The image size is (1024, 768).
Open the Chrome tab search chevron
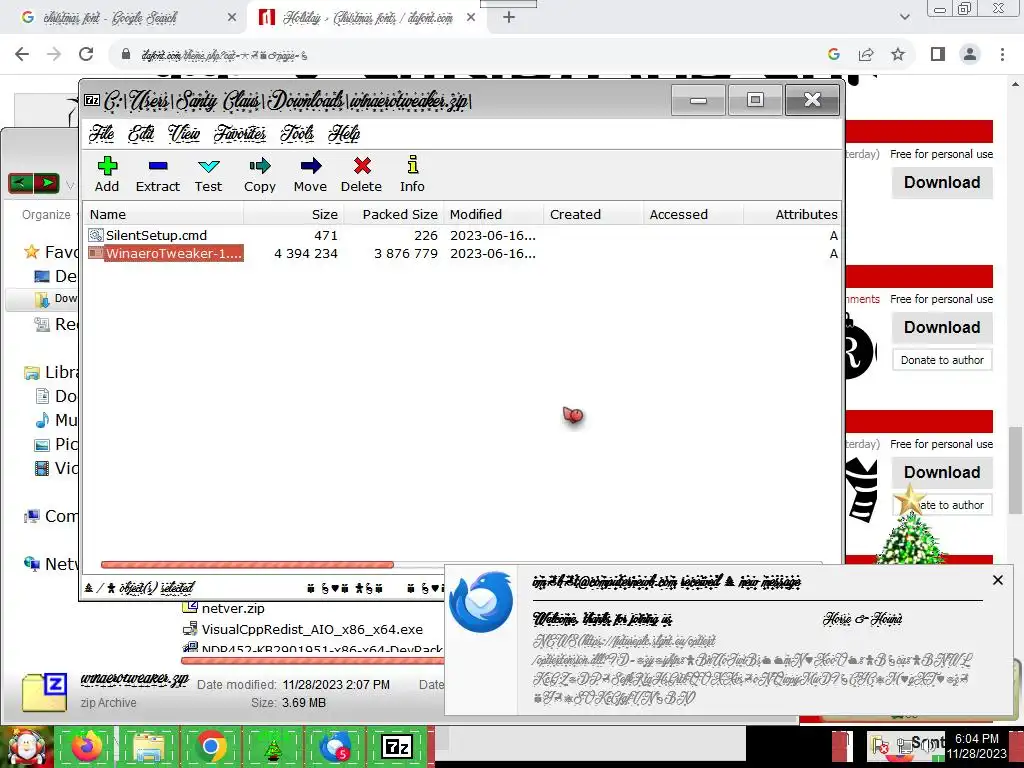(x=904, y=18)
